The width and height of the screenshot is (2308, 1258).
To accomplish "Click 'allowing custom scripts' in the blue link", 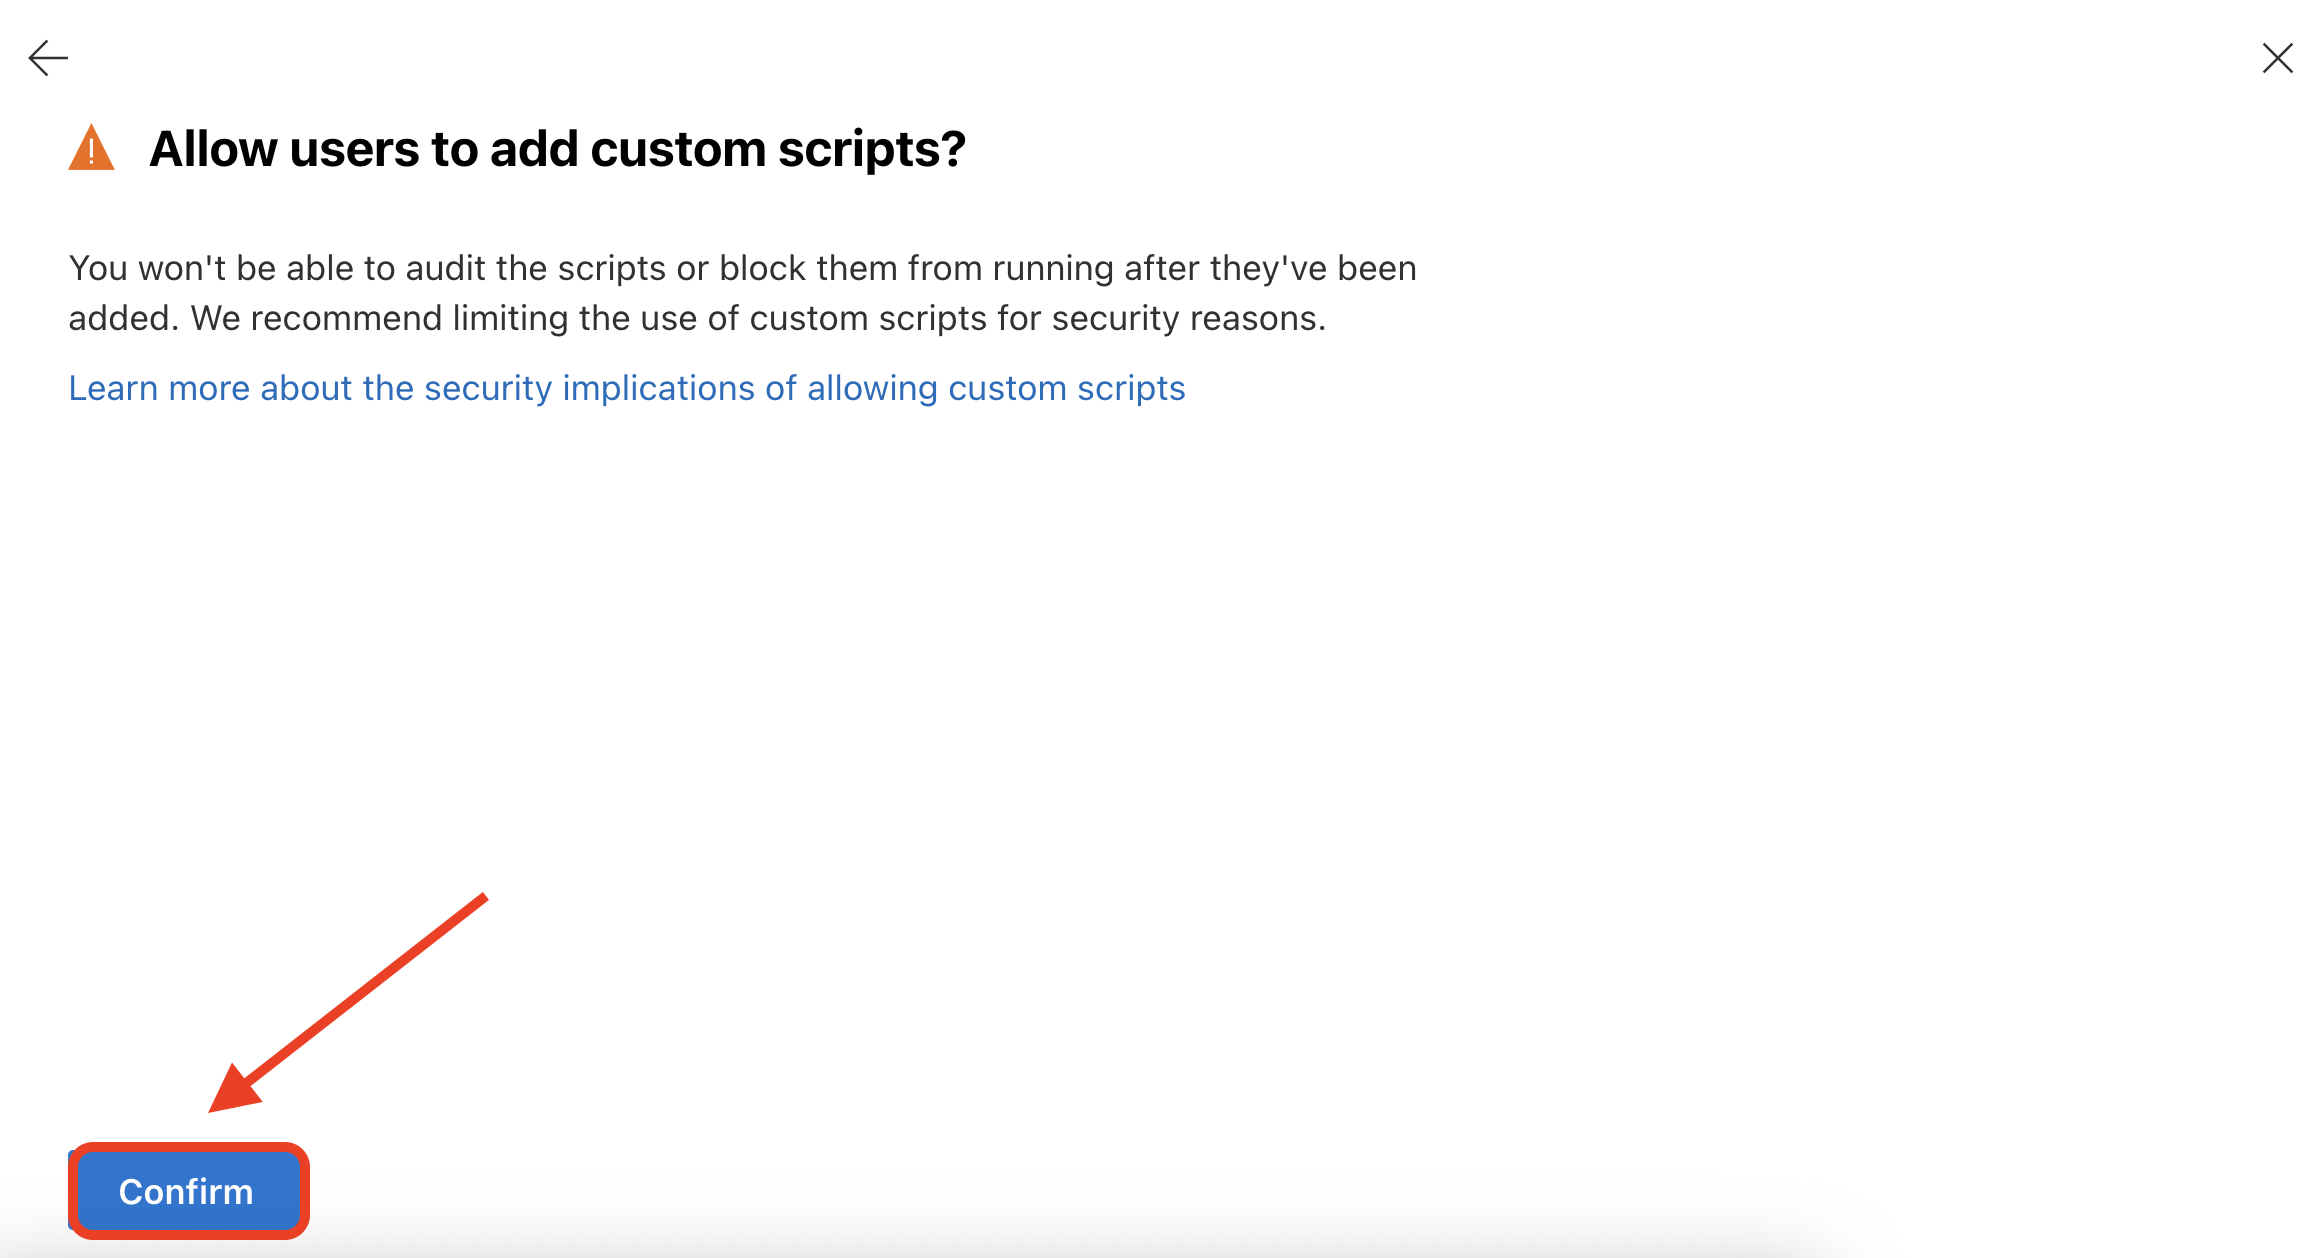I will [995, 388].
